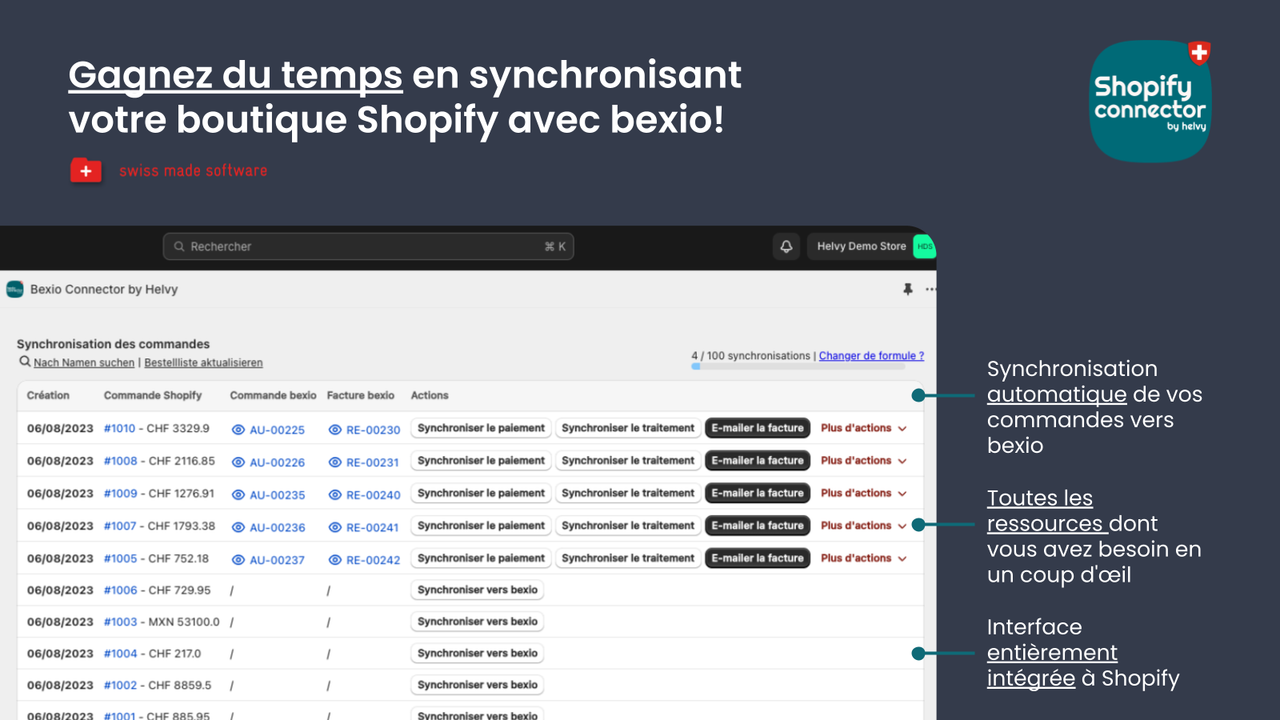The height and width of the screenshot is (720, 1280).
Task: Click the Création column header
Action: point(48,395)
